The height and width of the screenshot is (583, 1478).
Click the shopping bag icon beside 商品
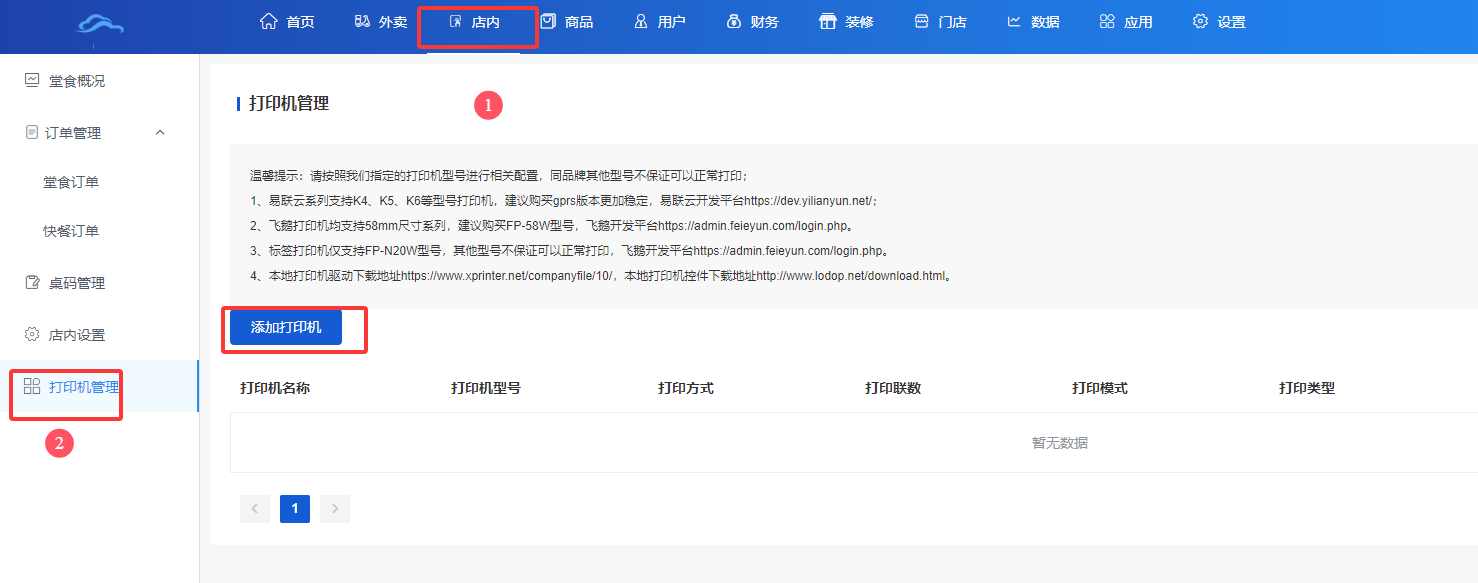pyautogui.click(x=548, y=21)
